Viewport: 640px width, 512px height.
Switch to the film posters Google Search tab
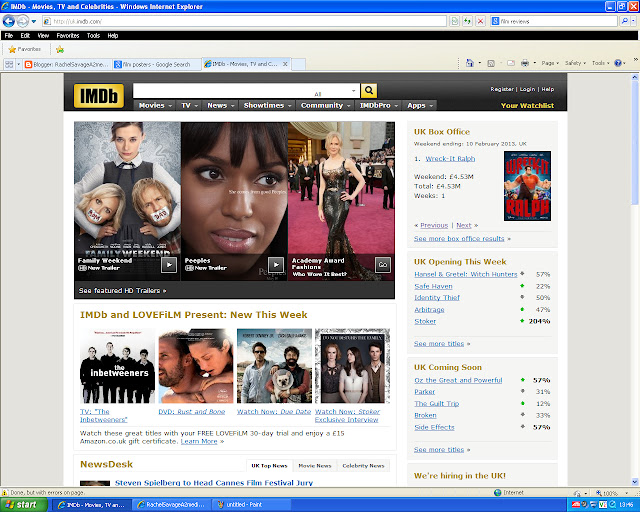157,64
